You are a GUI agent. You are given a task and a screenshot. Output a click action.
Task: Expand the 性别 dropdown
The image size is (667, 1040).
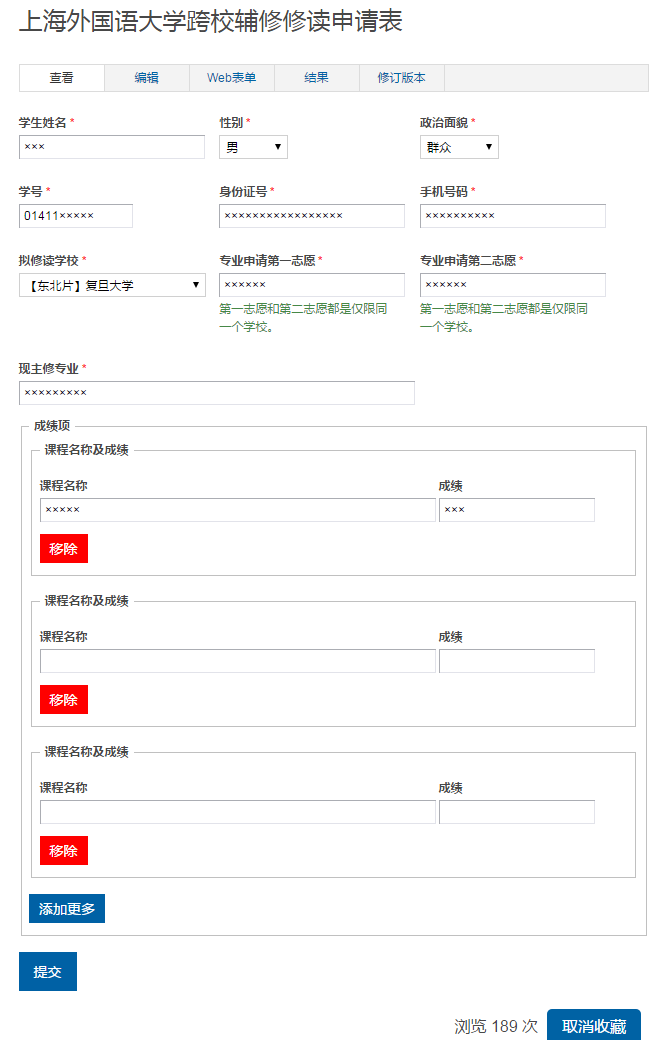[x=253, y=147]
